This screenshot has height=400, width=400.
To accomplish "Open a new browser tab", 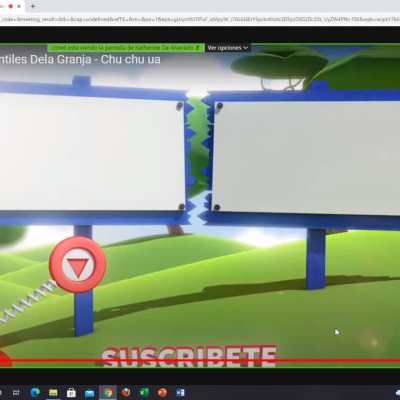I will point(33,6).
